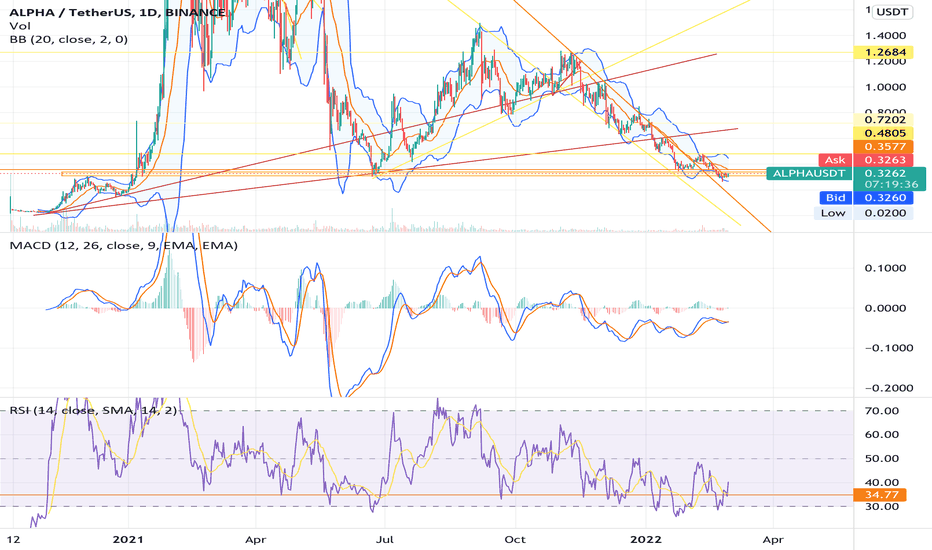Click the 2021 date on time axis

click(x=128, y=539)
